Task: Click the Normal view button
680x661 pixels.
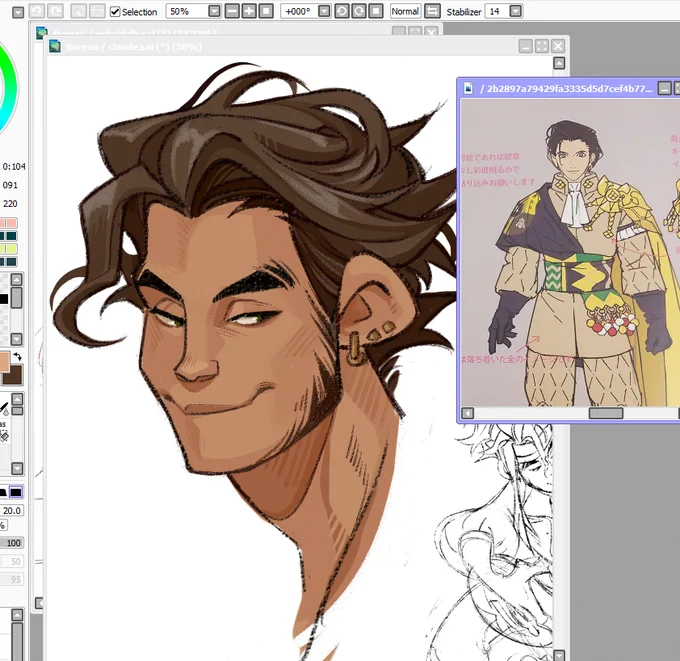Action: [x=405, y=11]
